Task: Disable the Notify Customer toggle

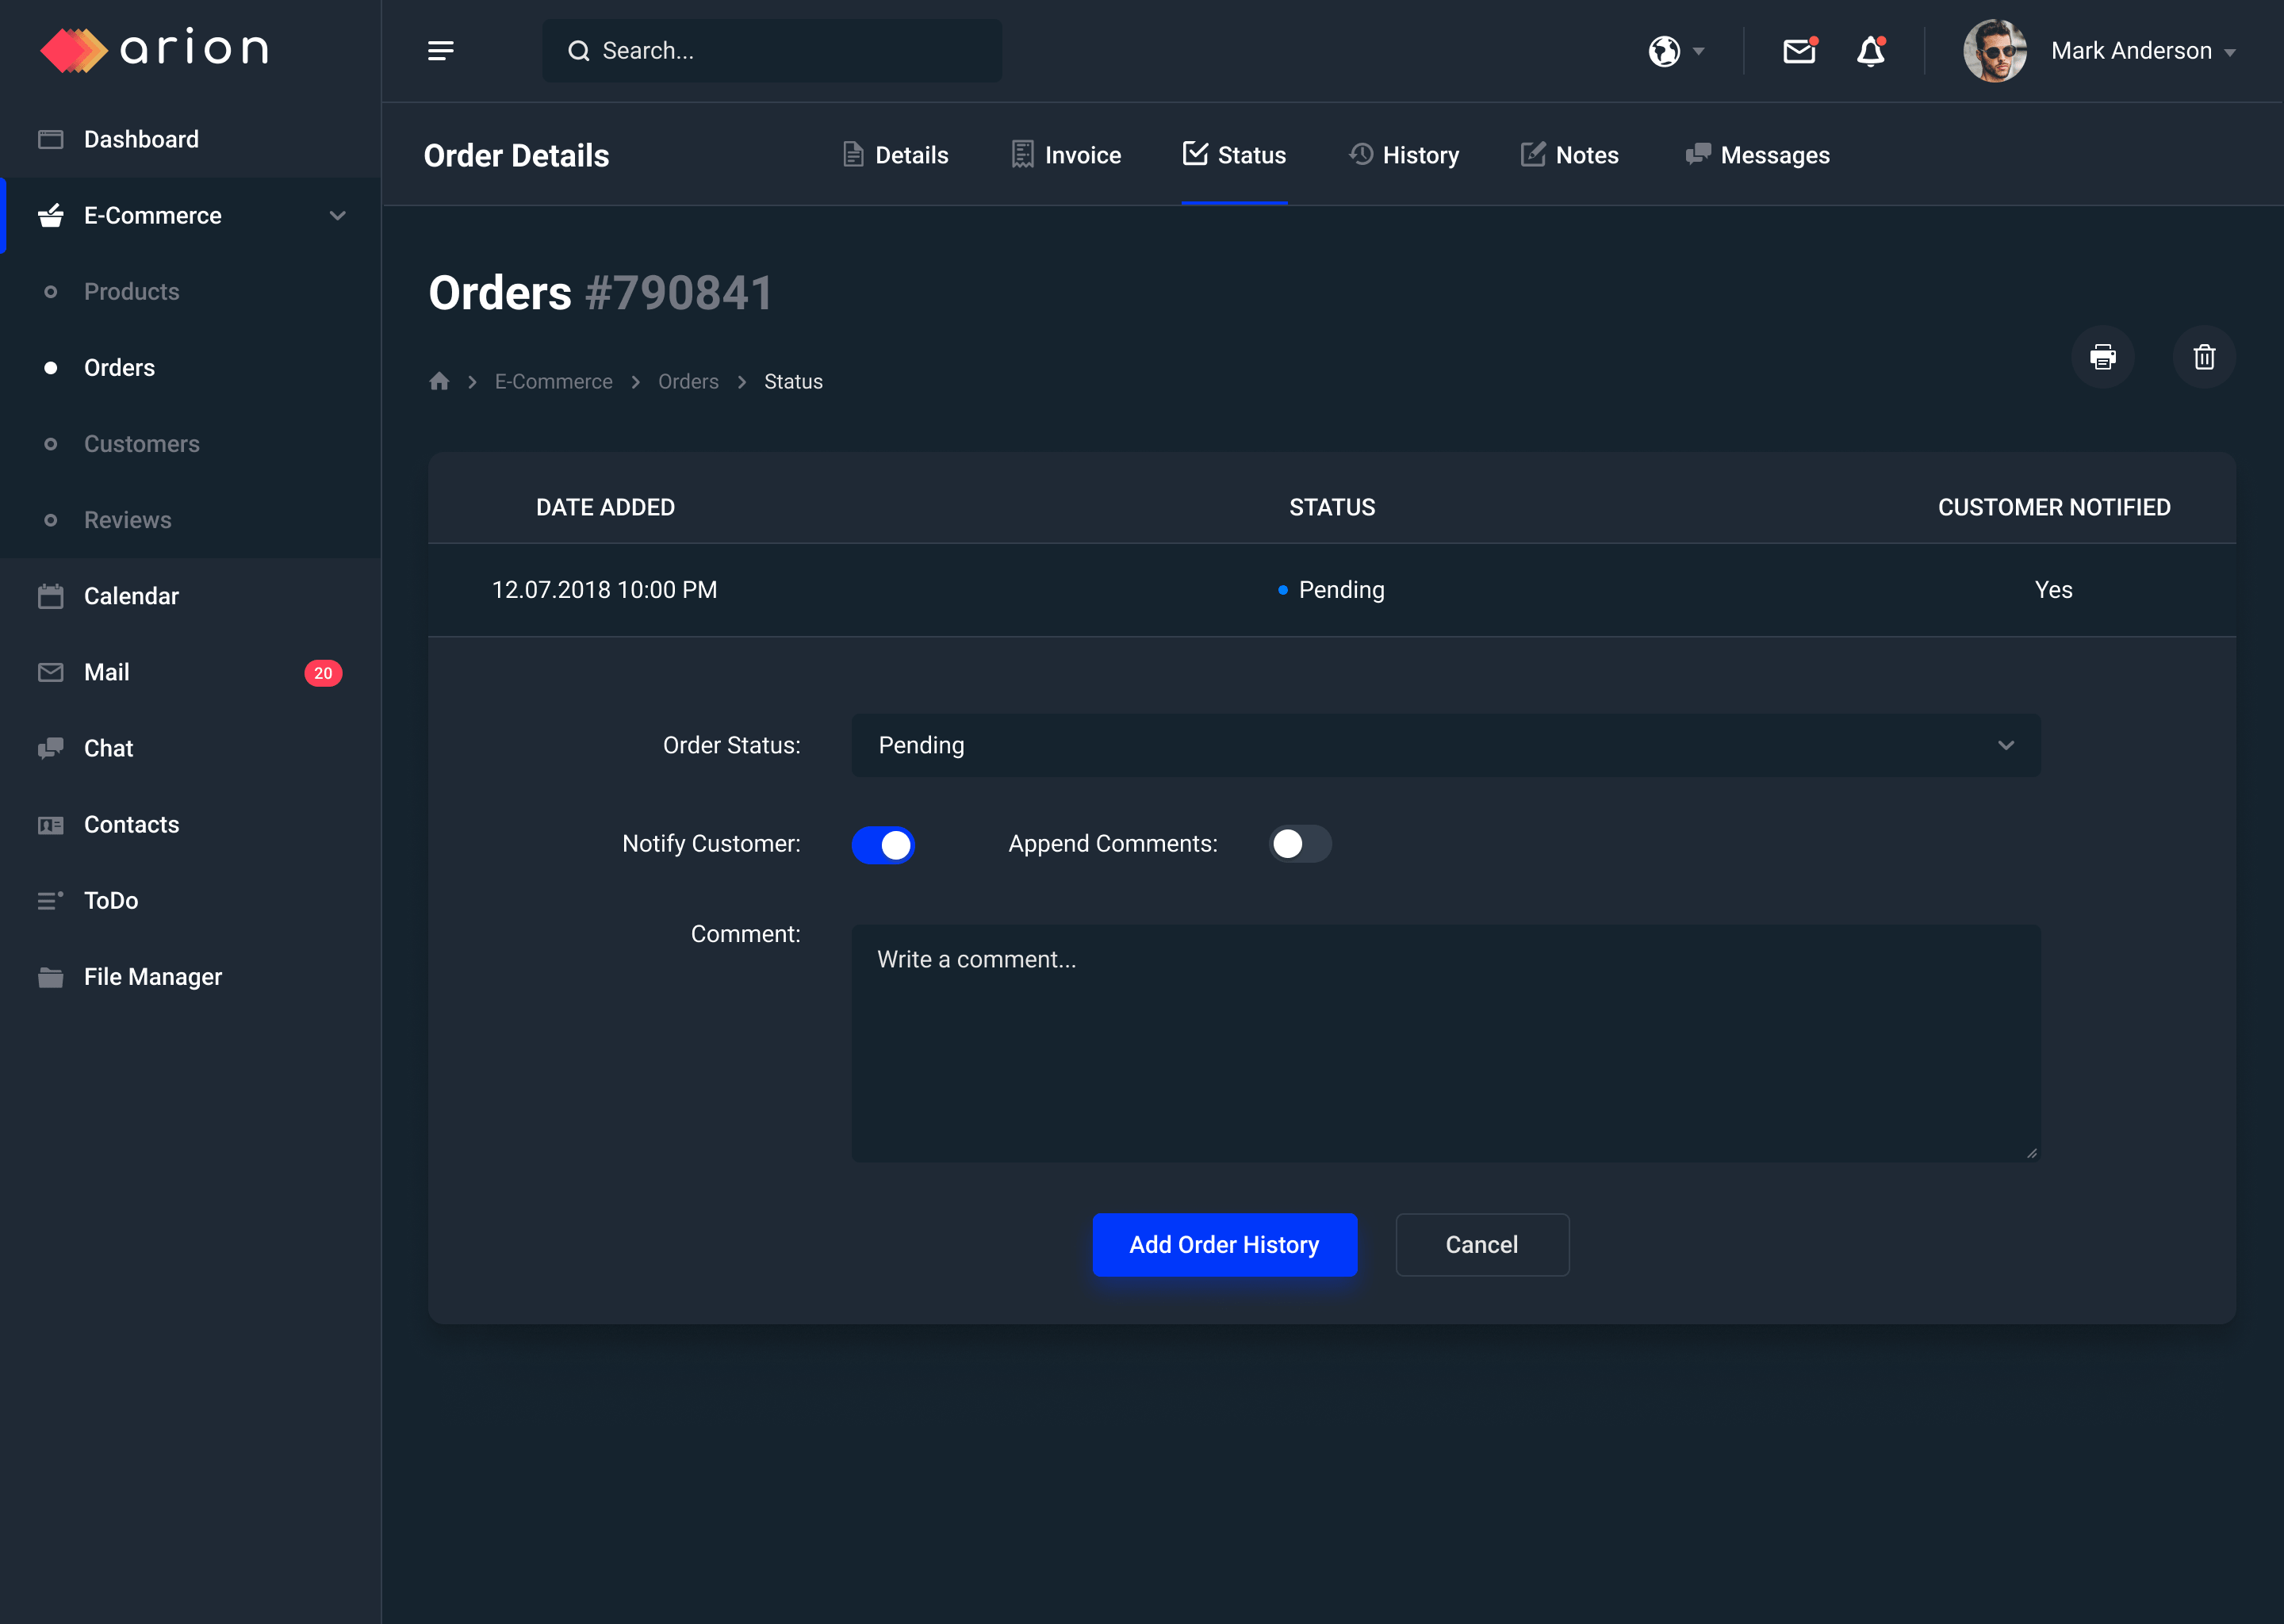Action: point(883,844)
